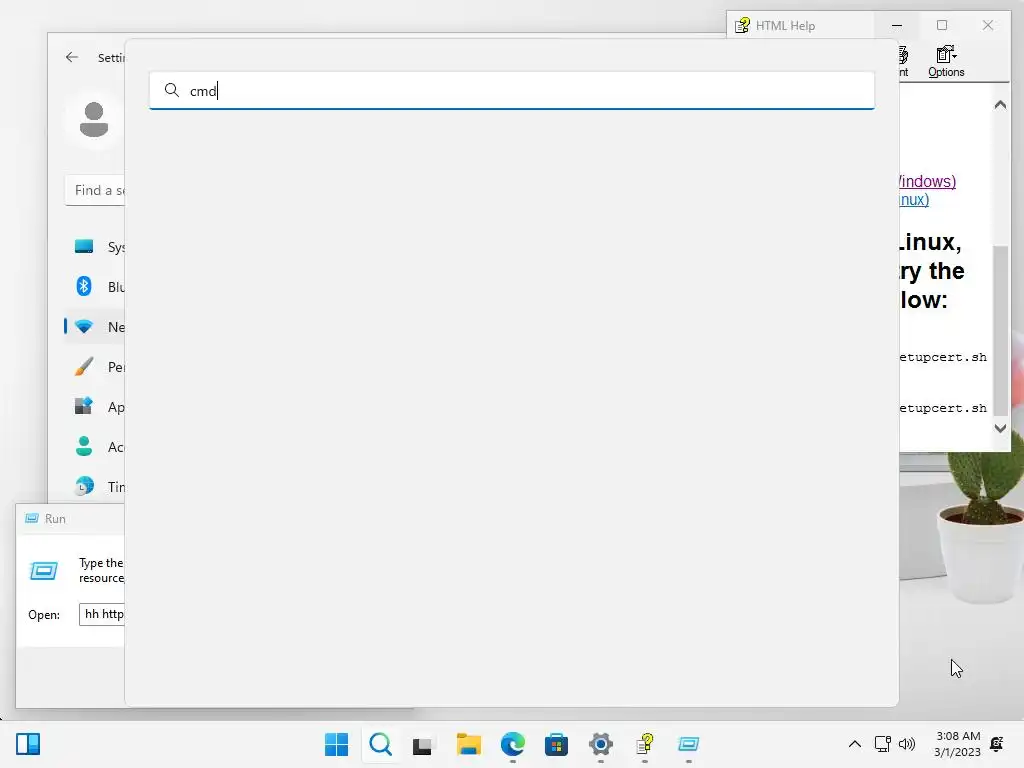Open Microsoft Store from the taskbar
This screenshot has height=768, width=1024.
coord(556,744)
